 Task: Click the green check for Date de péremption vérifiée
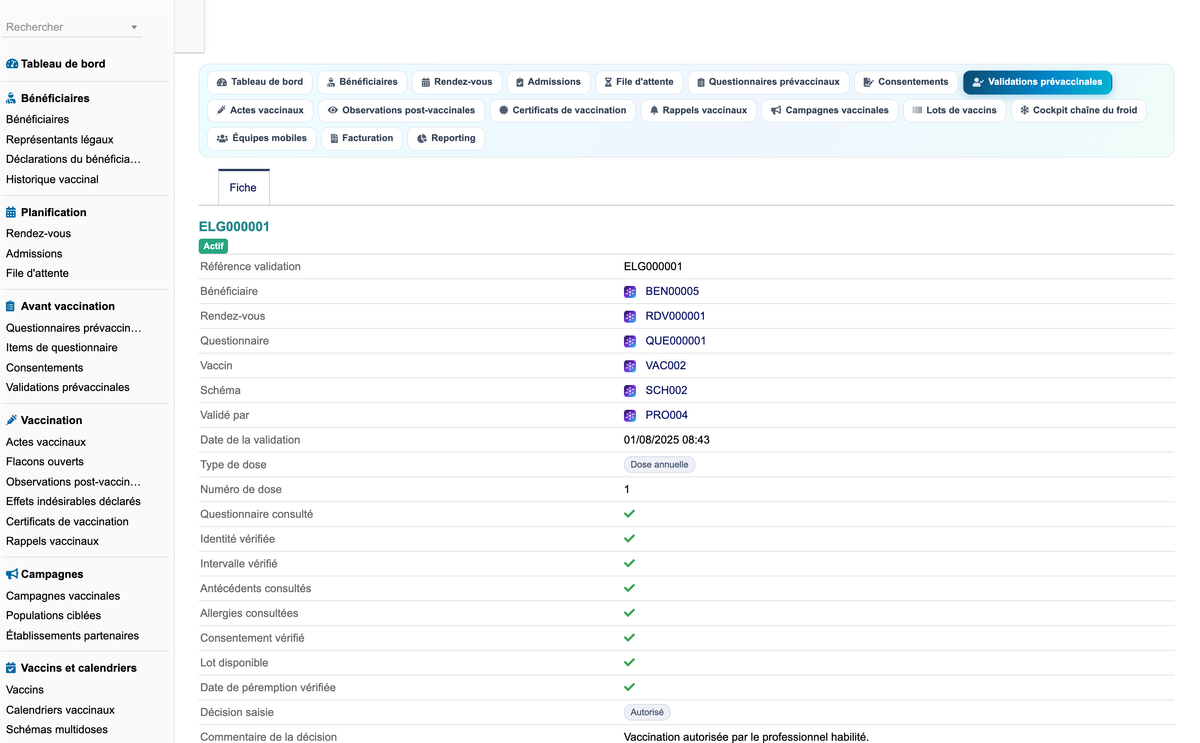point(630,687)
